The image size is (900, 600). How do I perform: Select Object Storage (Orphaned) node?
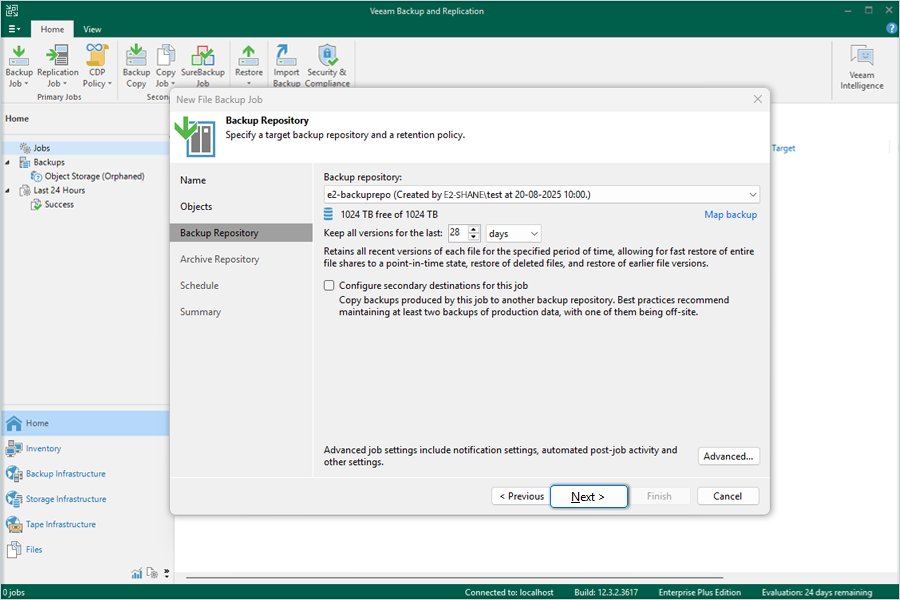(x=94, y=176)
